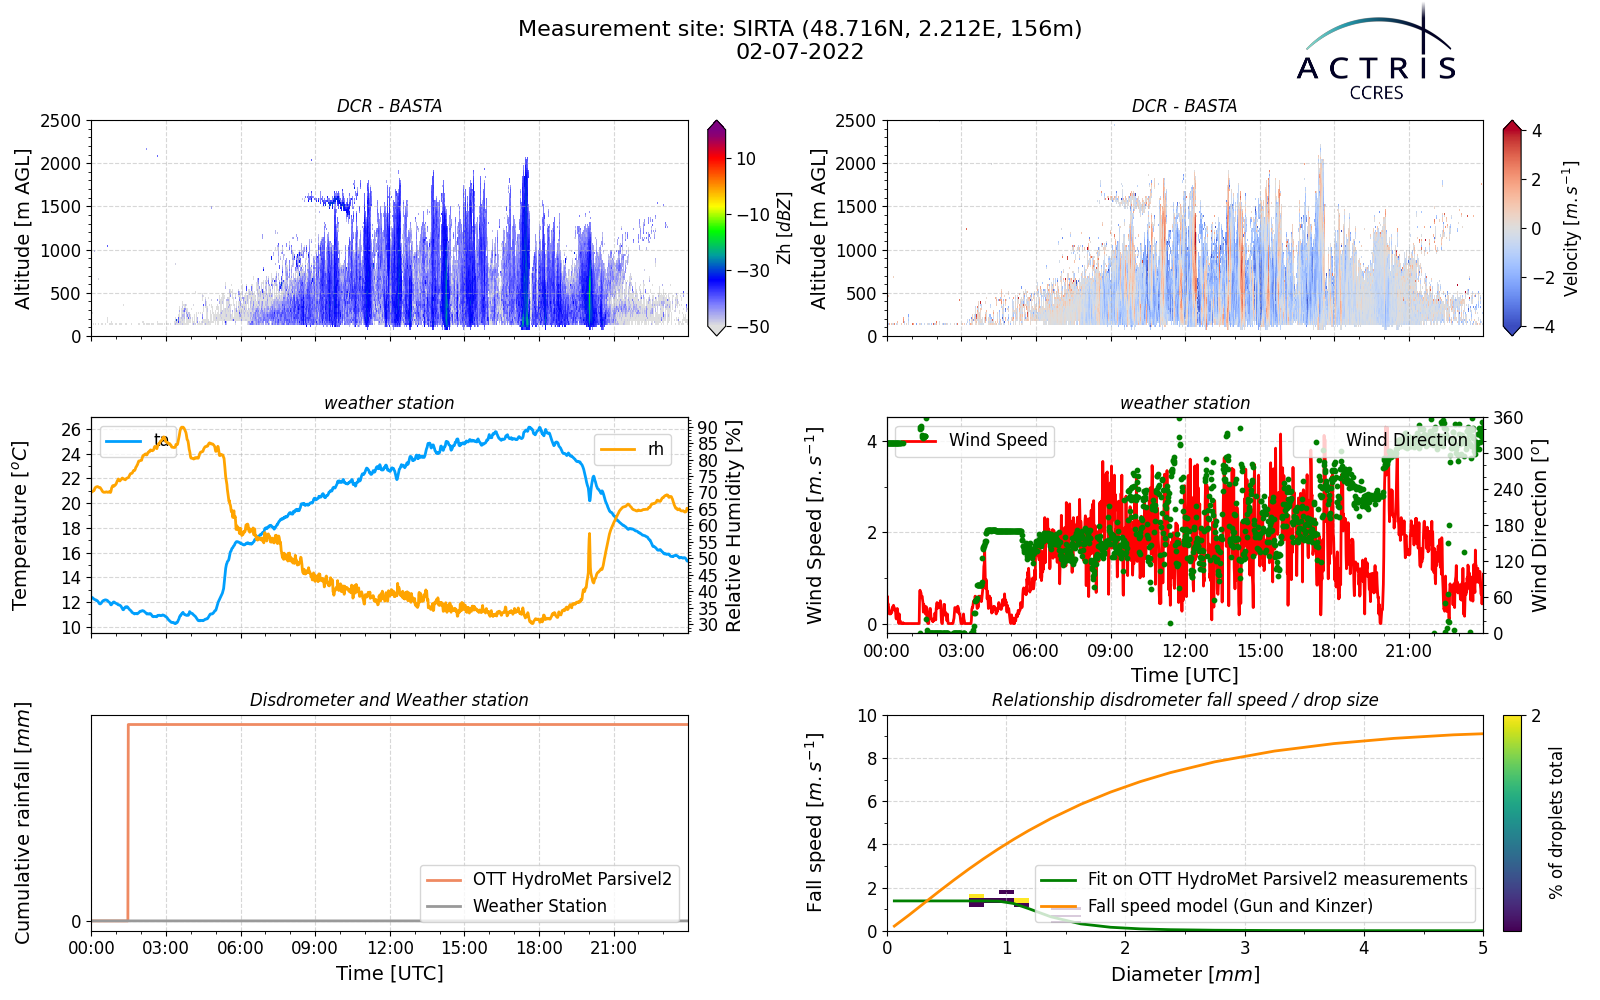Screen dimensions: 1600x1000
Task: Click the Zh dBZ reflectivity colorbar
Action: [716, 228]
